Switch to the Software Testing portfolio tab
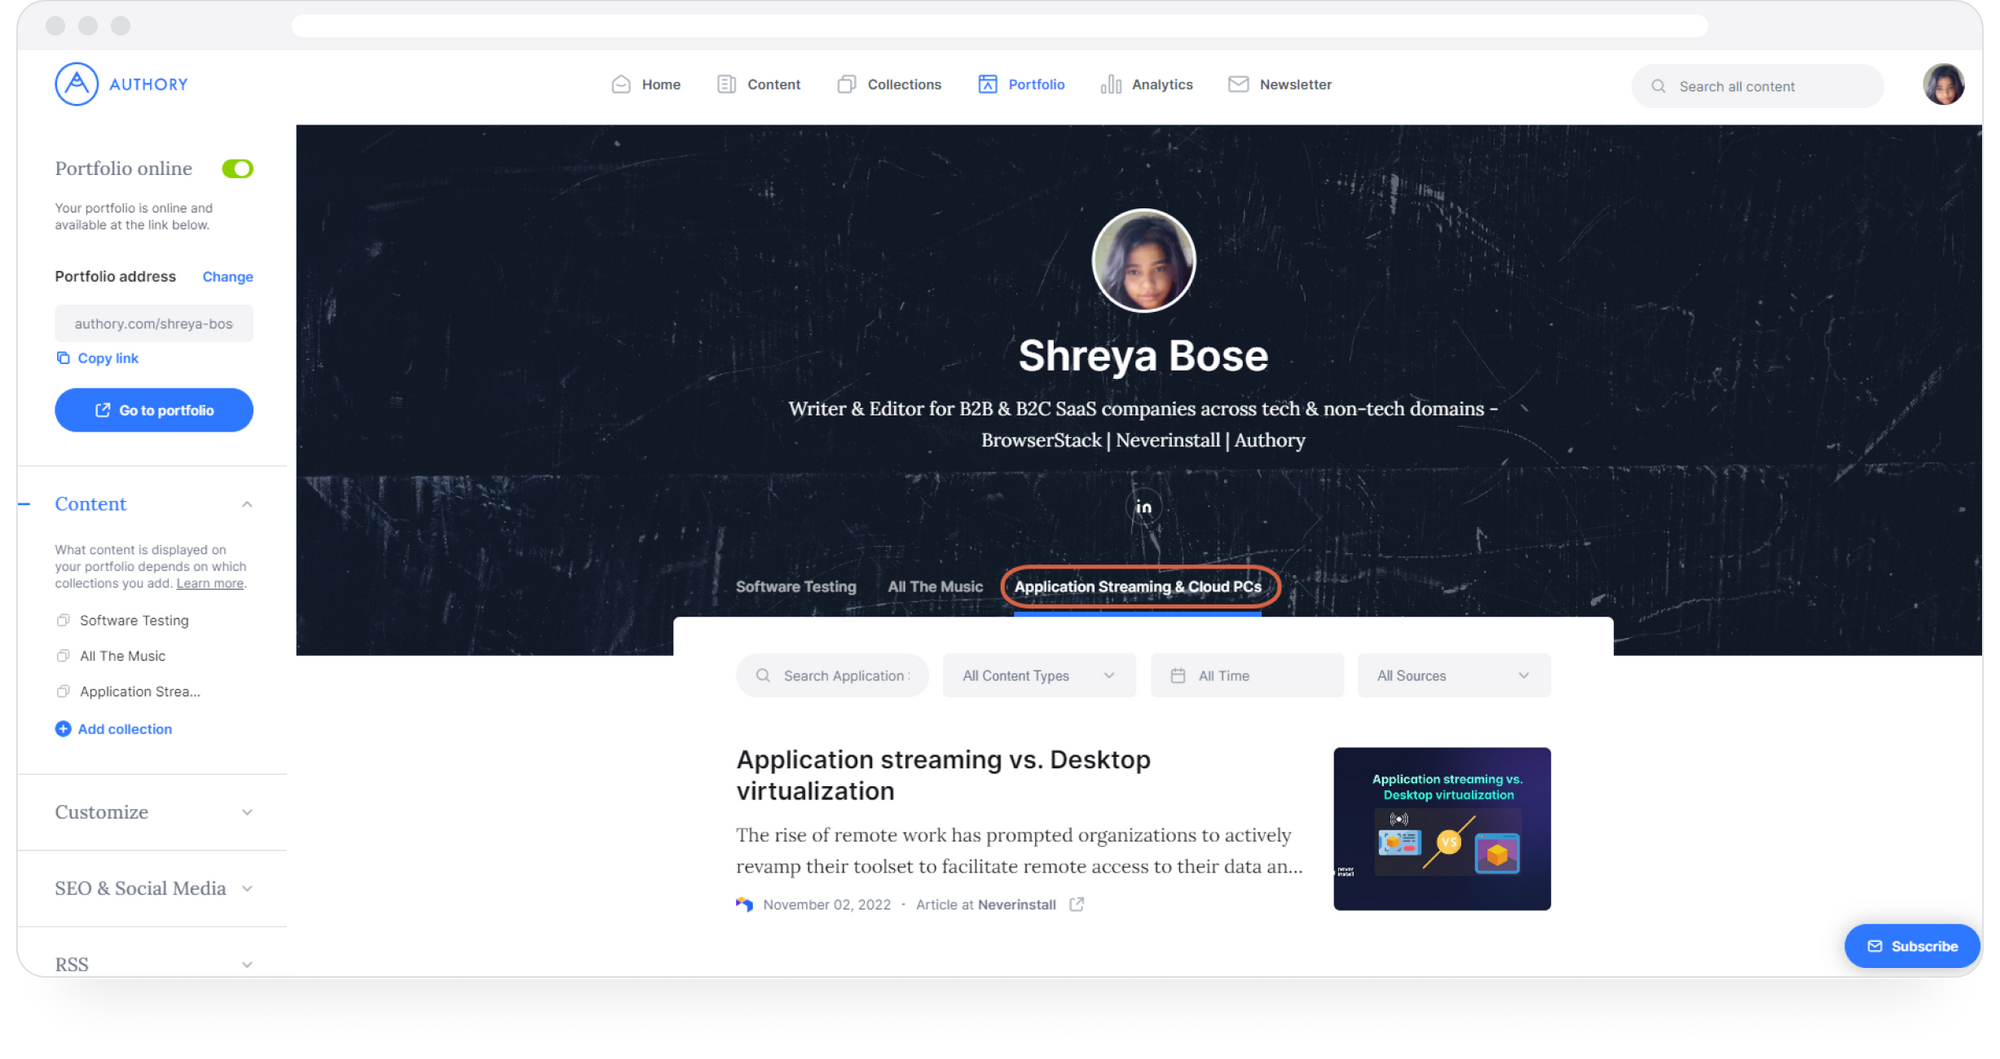2000x1059 pixels. pos(796,587)
